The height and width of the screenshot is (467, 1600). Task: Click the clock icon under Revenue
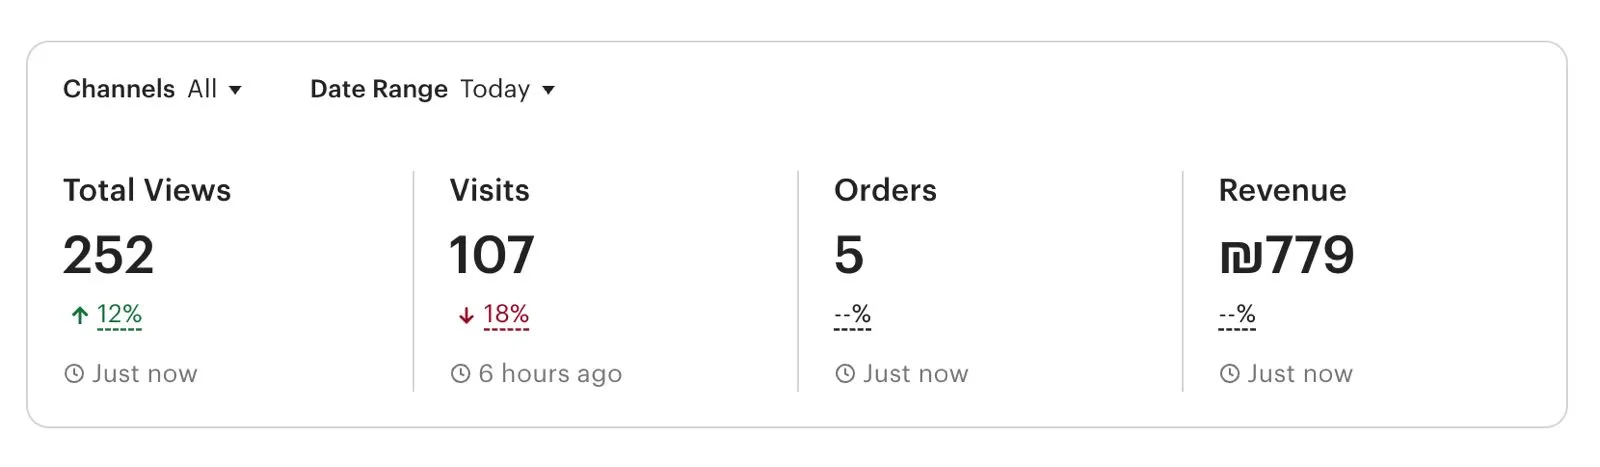(1229, 374)
